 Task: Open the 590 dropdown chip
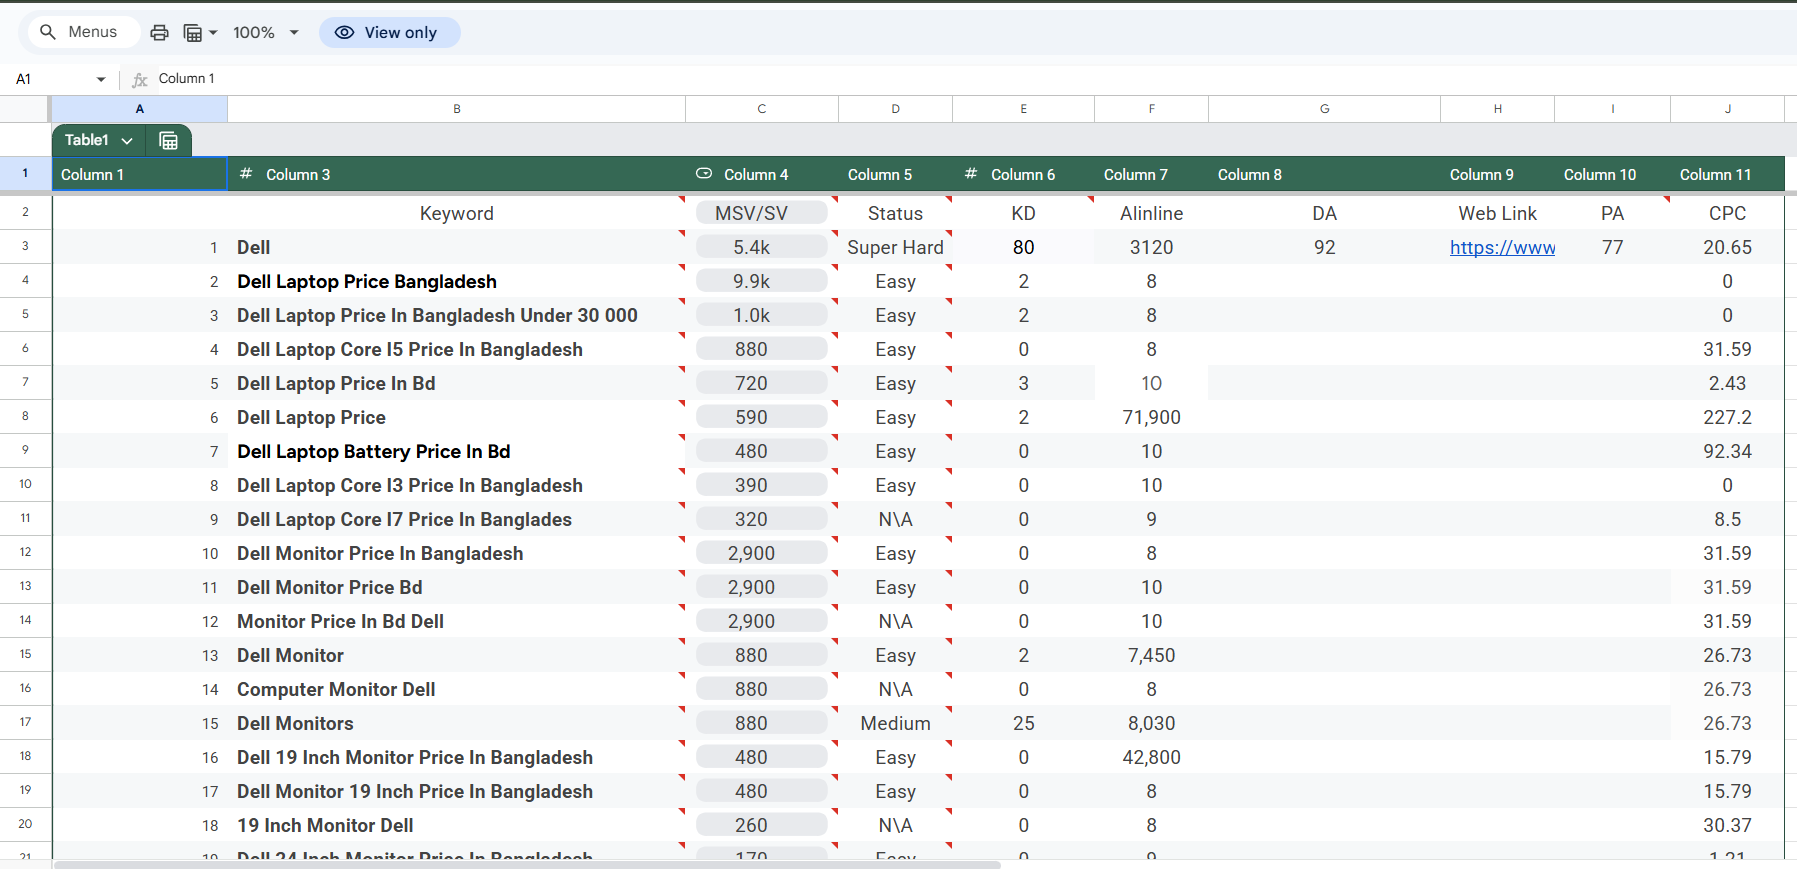coord(762,417)
